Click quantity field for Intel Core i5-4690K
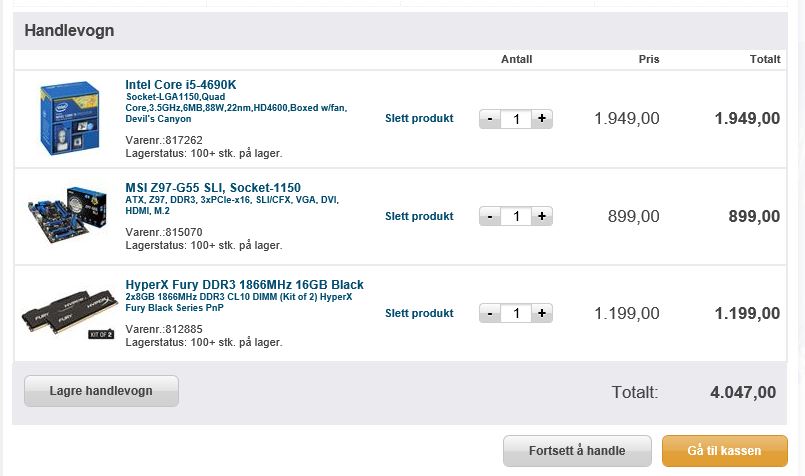Viewport: 805px width, 476px height. click(x=516, y=119)
